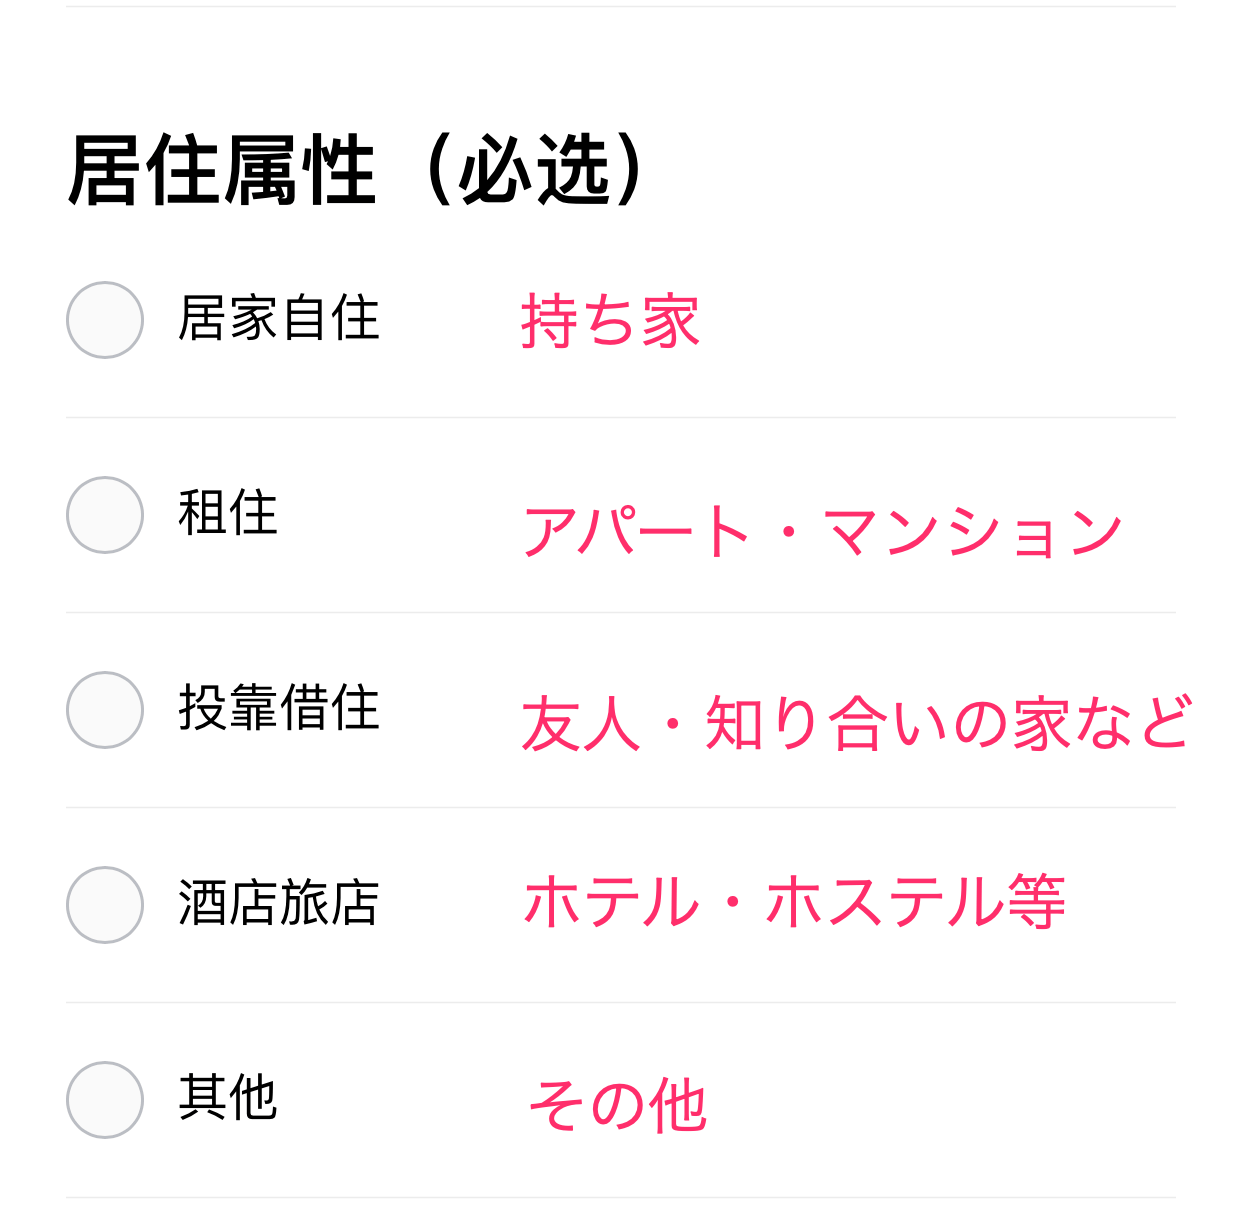1242x1231 pixels.
Task: Click the （必选） required marker in heading
Action: (x=535, y=170)
